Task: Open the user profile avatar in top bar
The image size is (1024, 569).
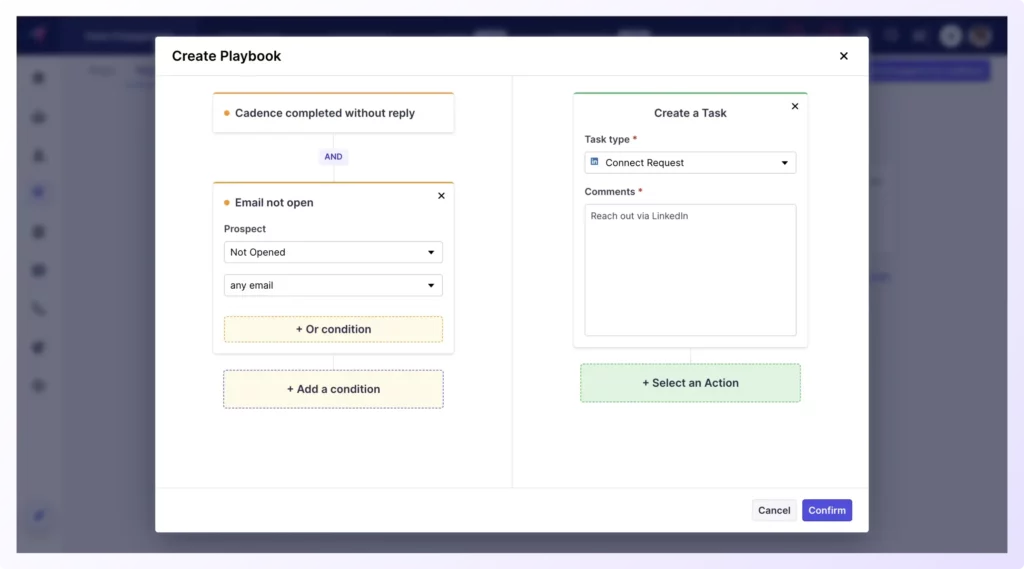Action: click(979, 36)
